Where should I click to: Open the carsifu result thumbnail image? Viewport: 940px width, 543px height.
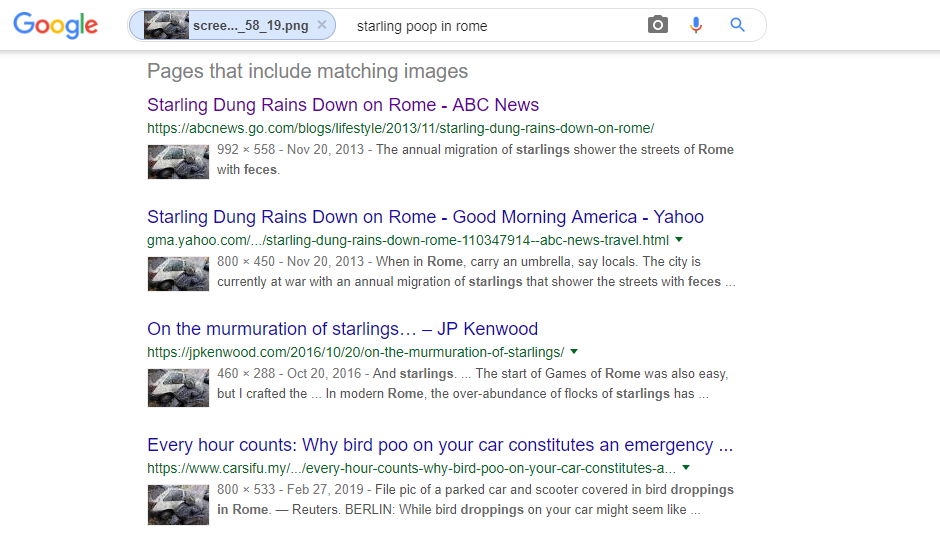pyautogui.click(x=178, y=505)
